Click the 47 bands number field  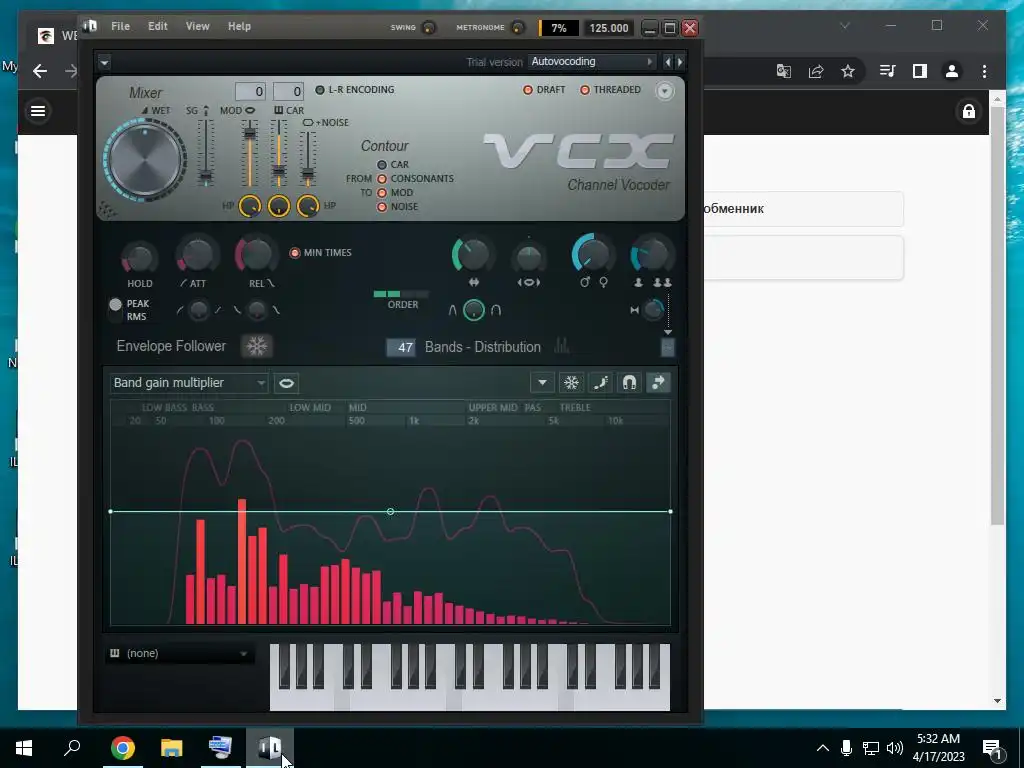coord(401,347)
